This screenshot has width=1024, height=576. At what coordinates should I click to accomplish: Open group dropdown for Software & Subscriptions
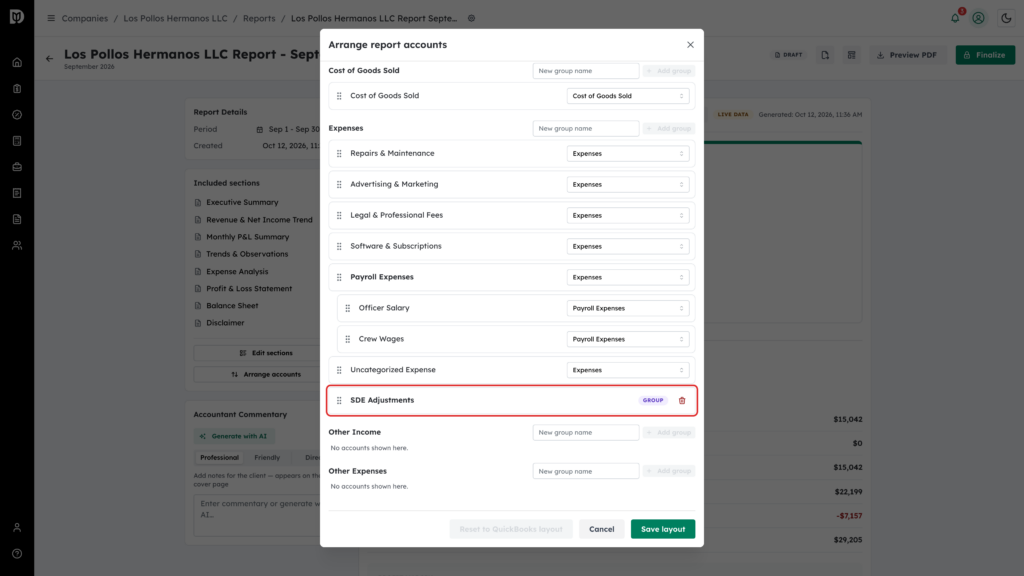628,246
